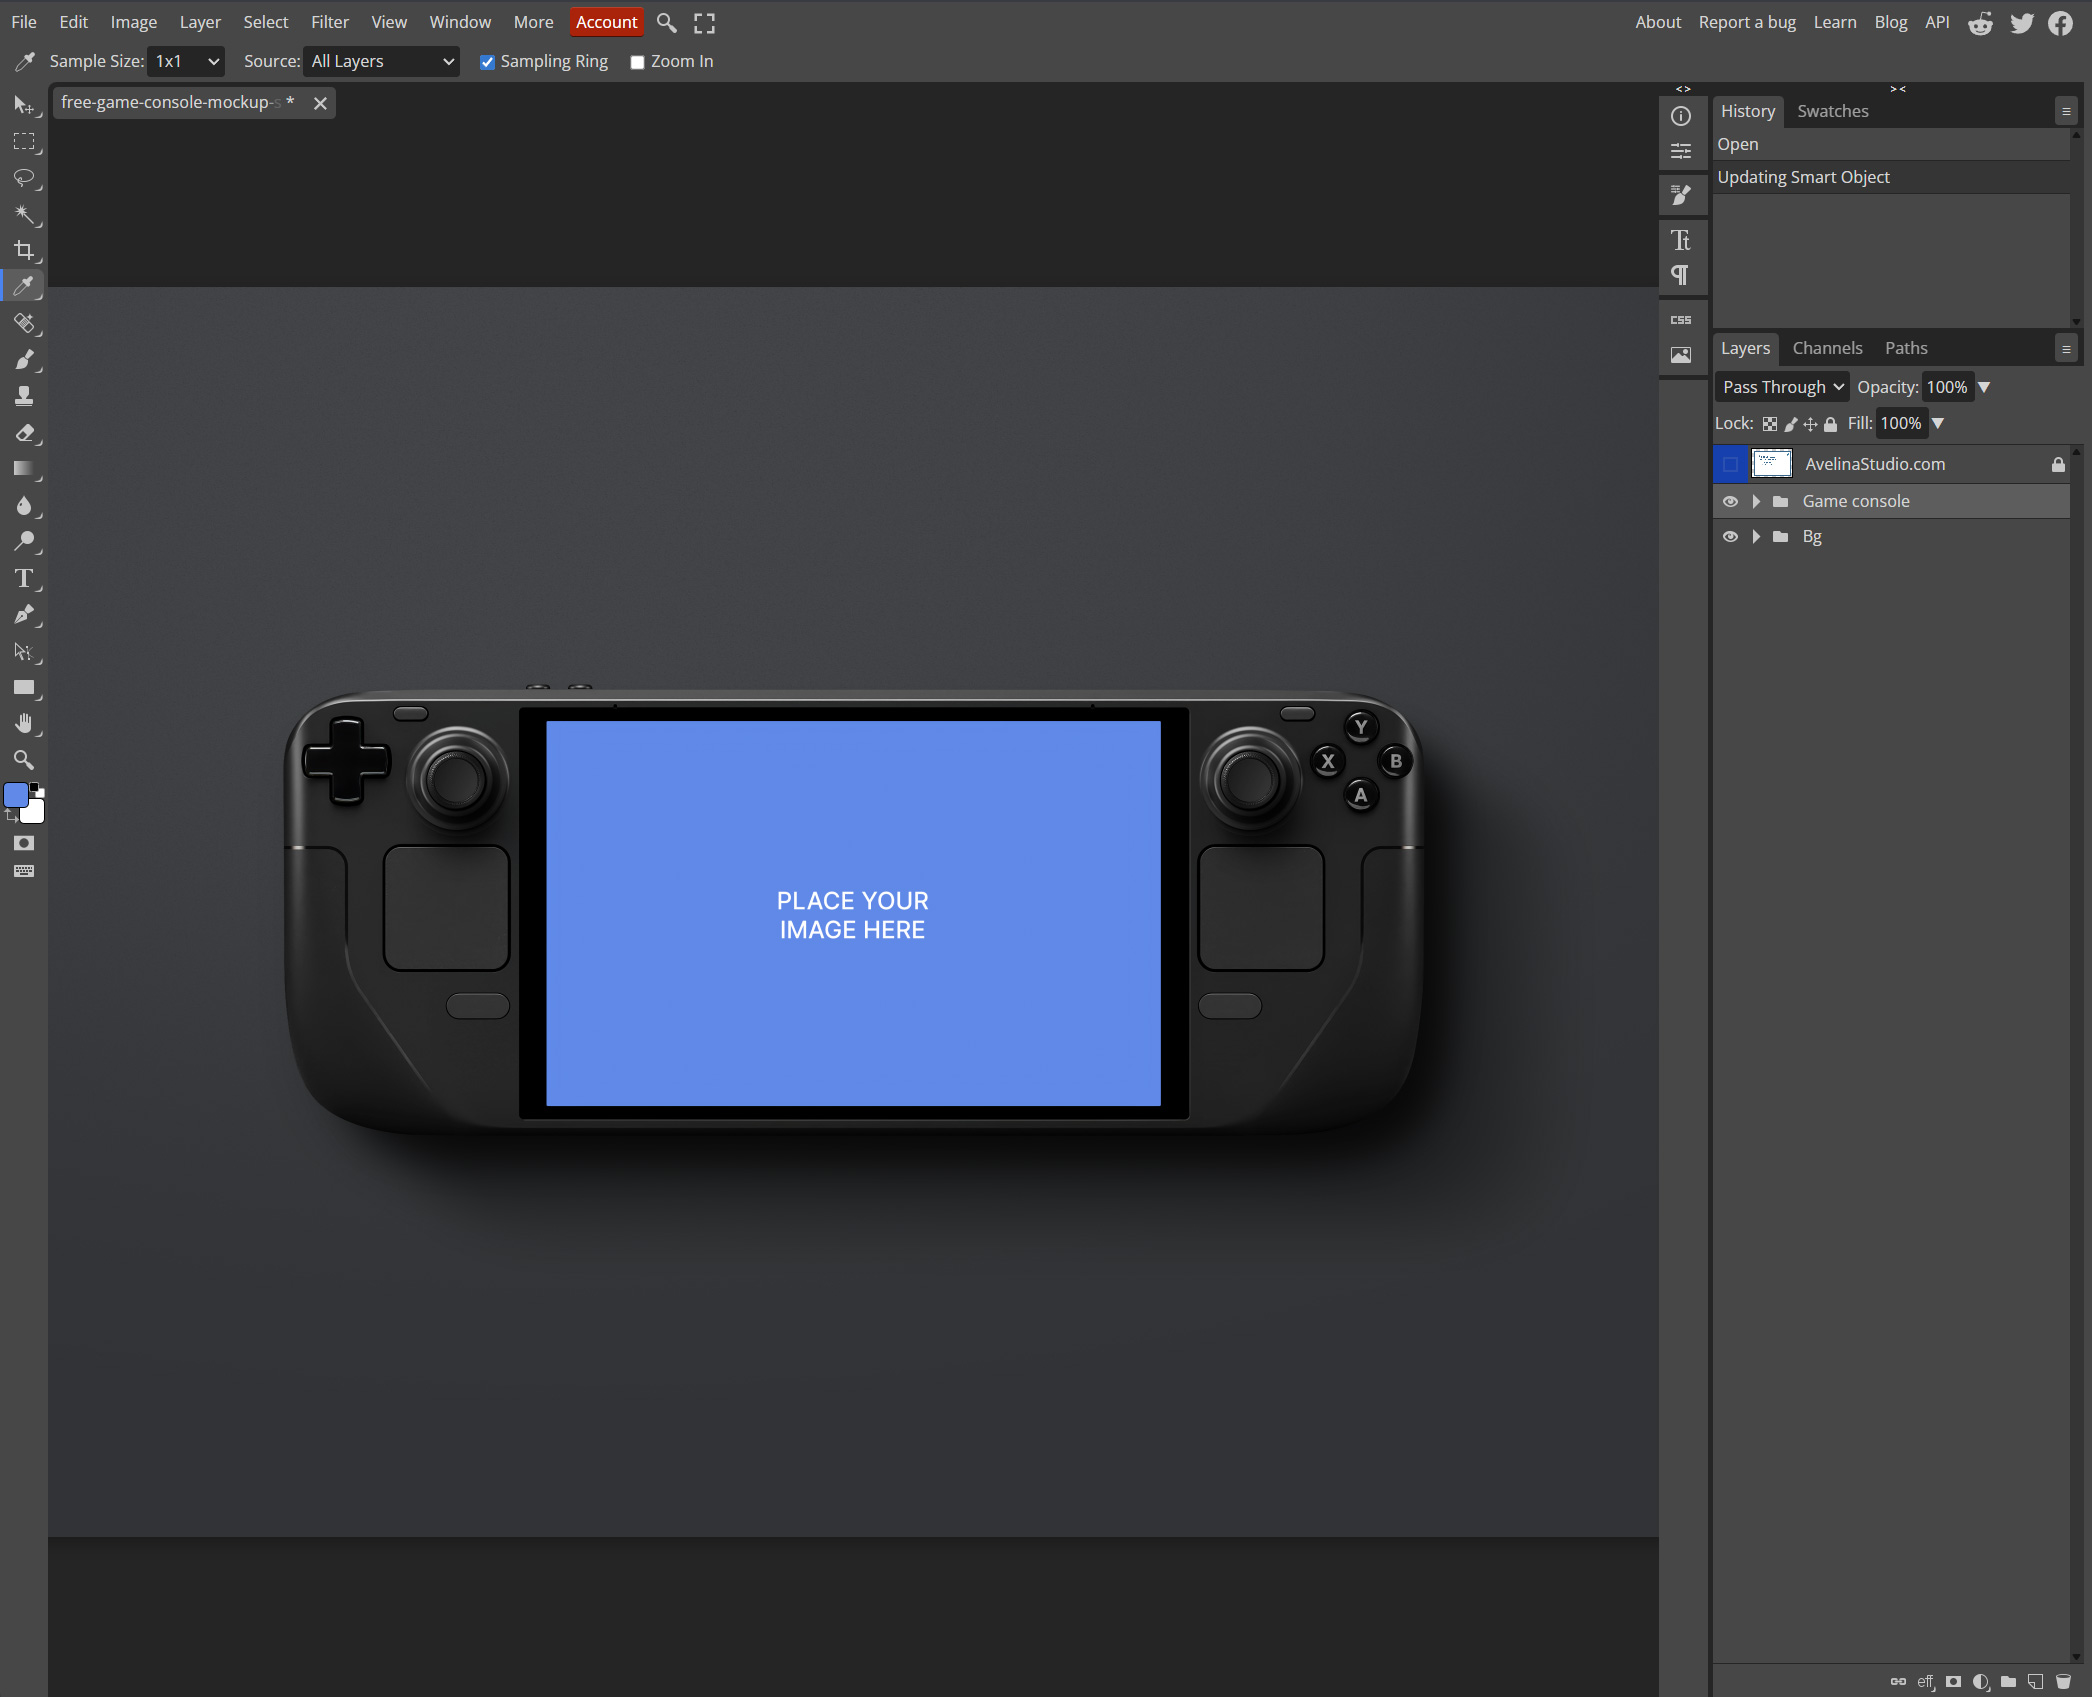Open the Report a bug link

coord(1746,22)
